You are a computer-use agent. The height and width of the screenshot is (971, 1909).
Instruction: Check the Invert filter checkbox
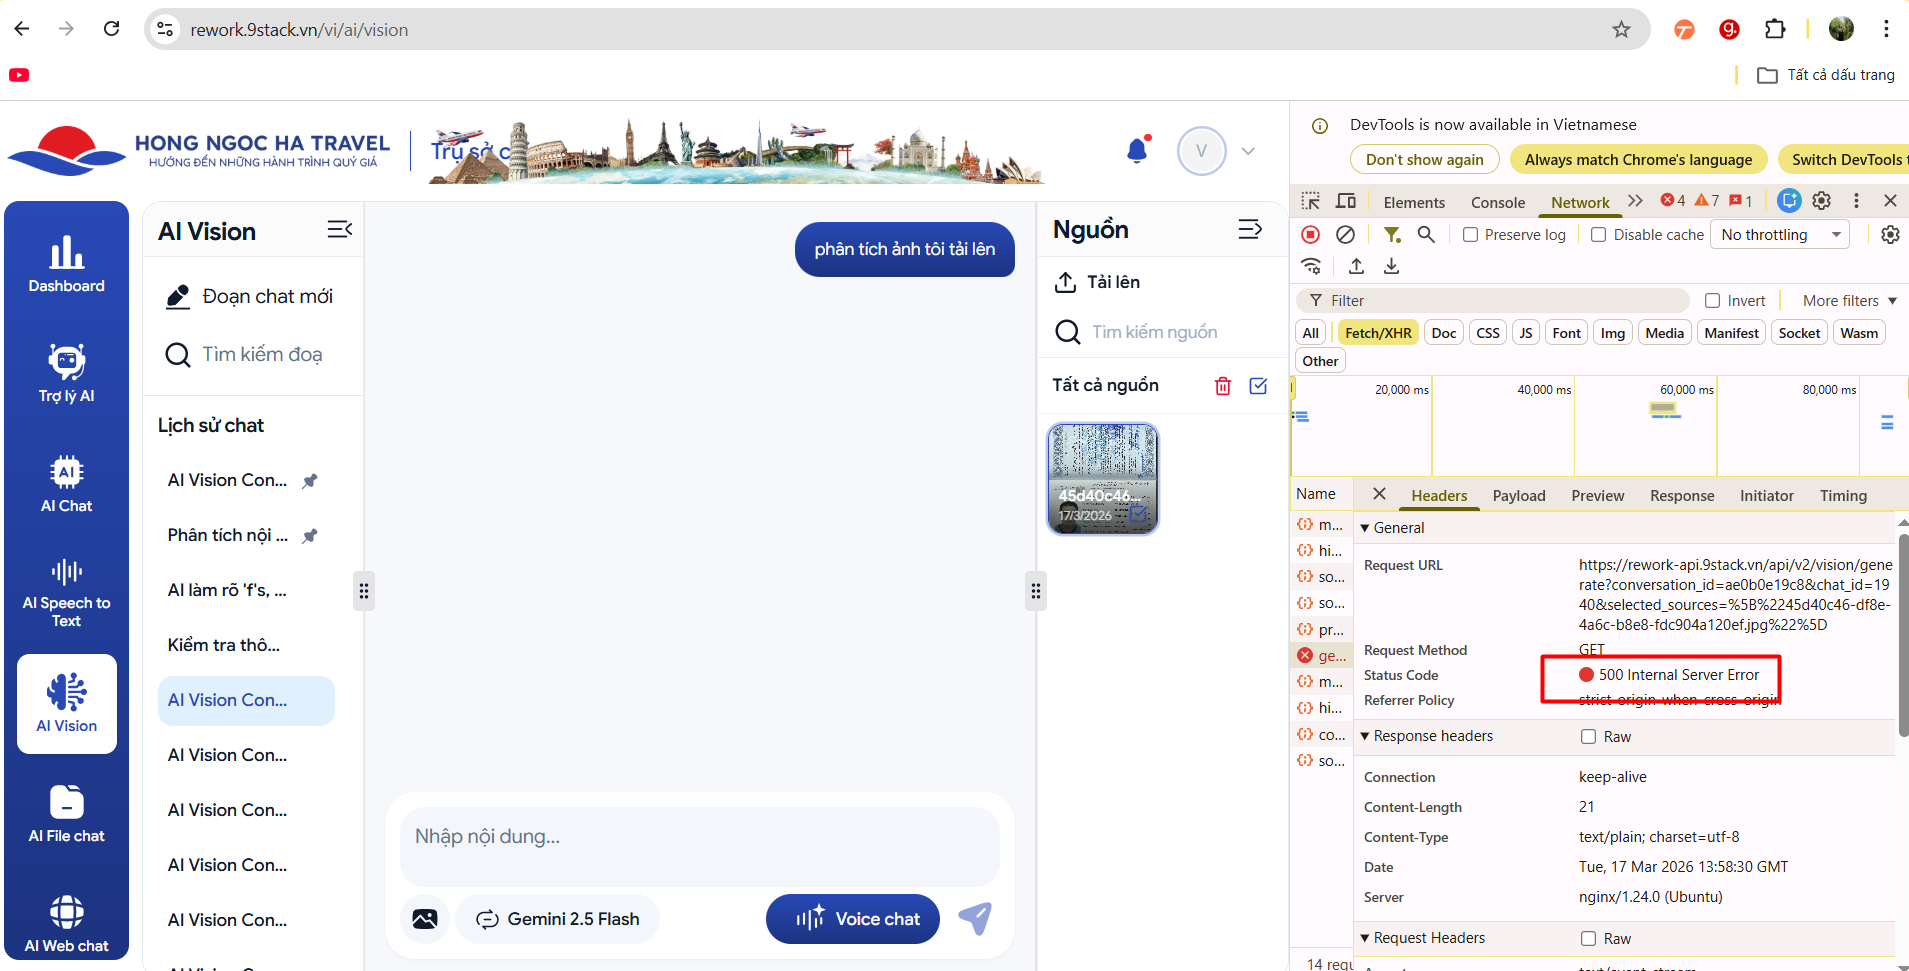[x=1712, y=301]
